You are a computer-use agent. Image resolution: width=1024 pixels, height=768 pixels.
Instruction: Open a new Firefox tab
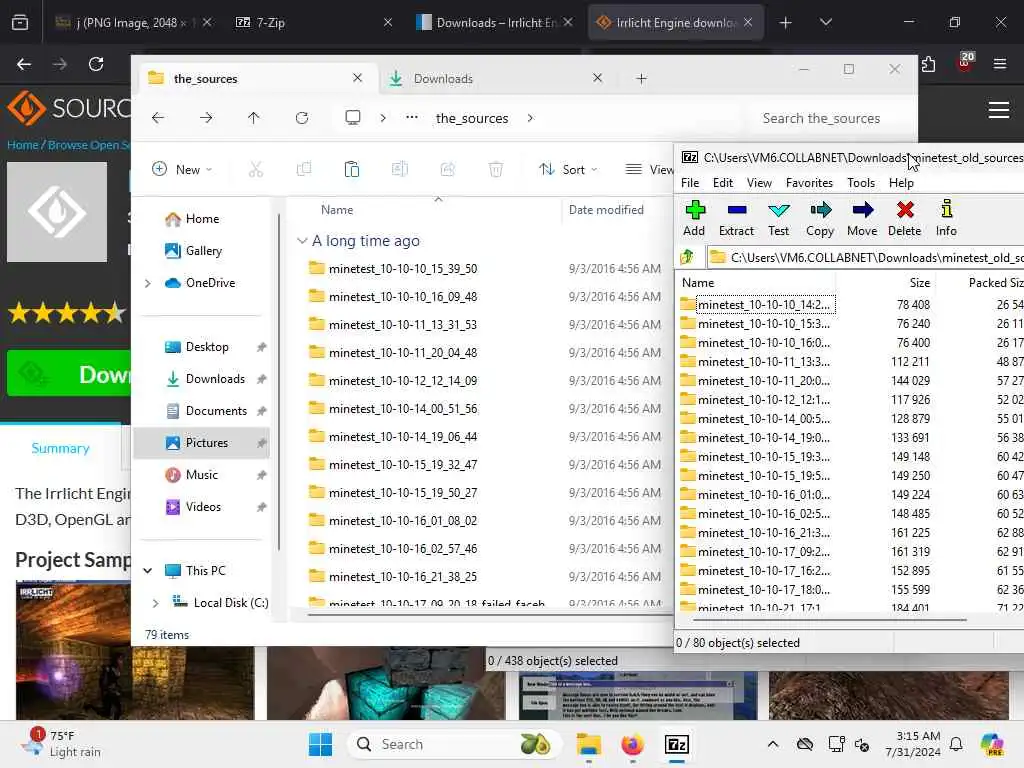(785, 22)
